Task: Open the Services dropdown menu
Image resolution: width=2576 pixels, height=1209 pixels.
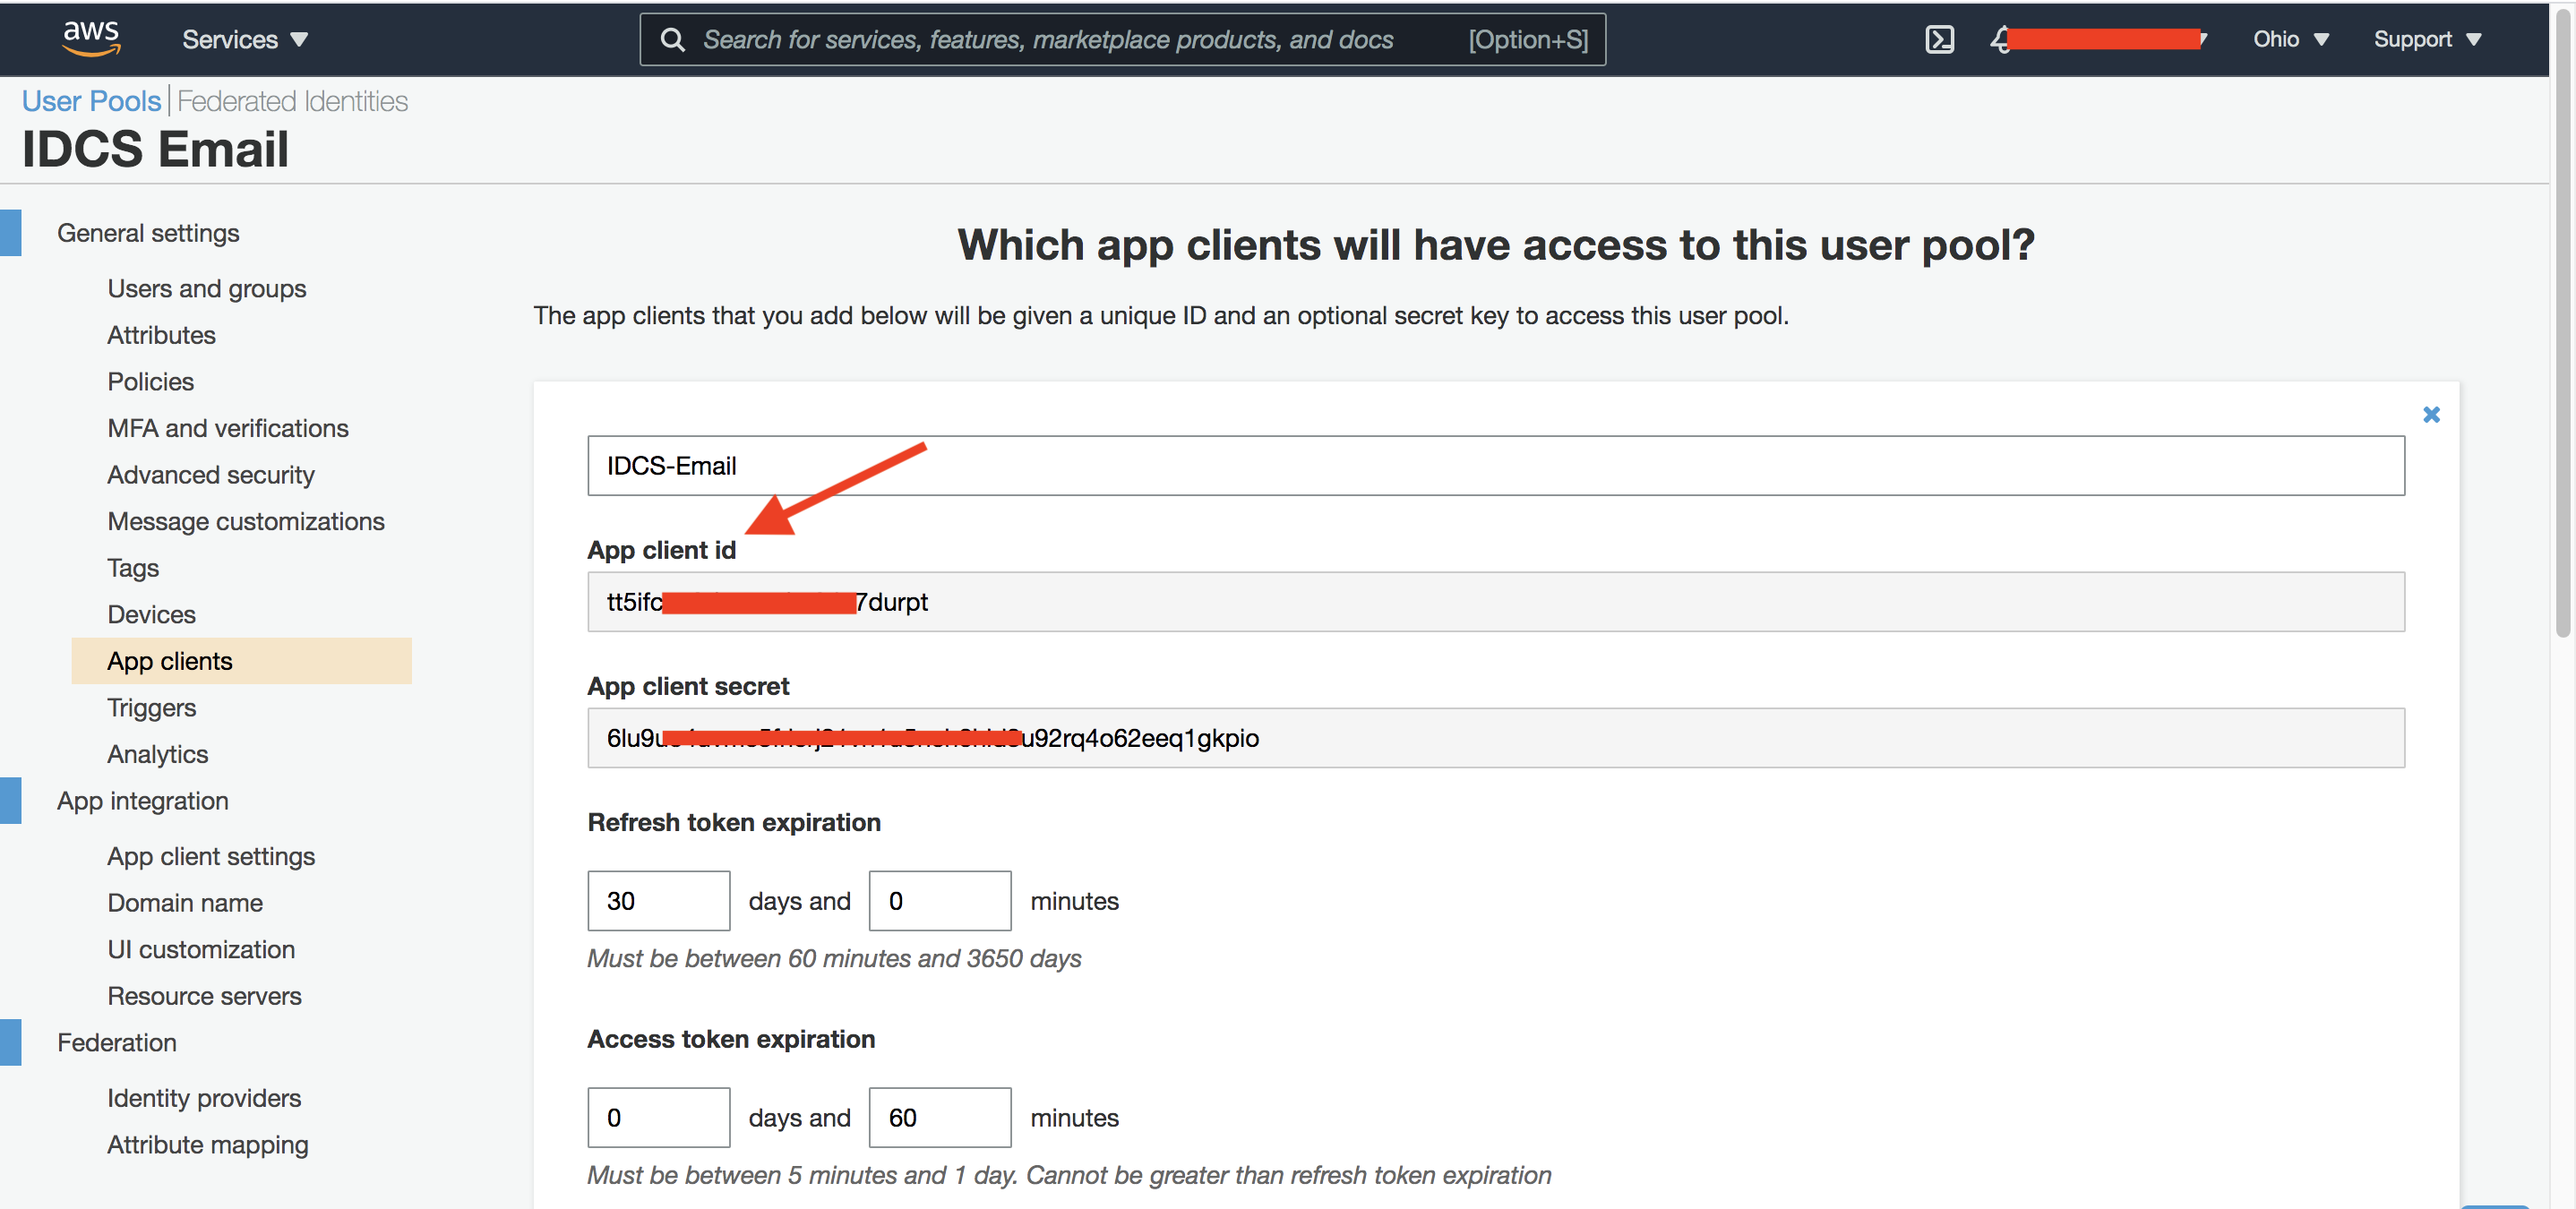Action: (244, 39)
